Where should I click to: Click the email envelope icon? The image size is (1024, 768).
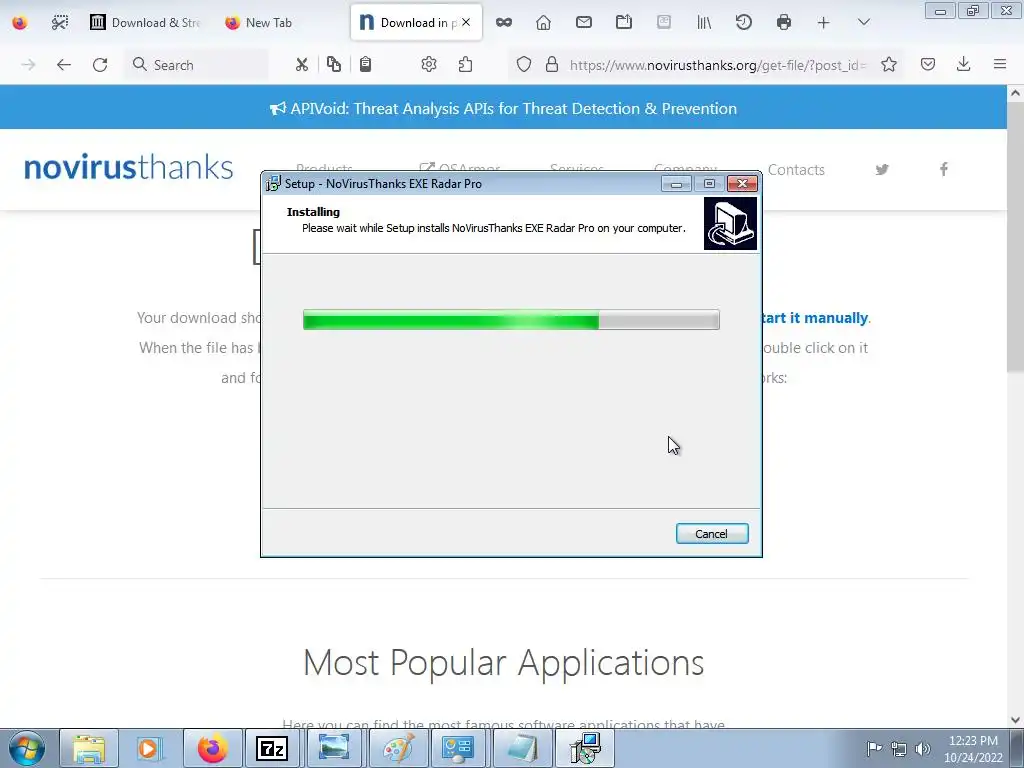(x=584, y=23)
